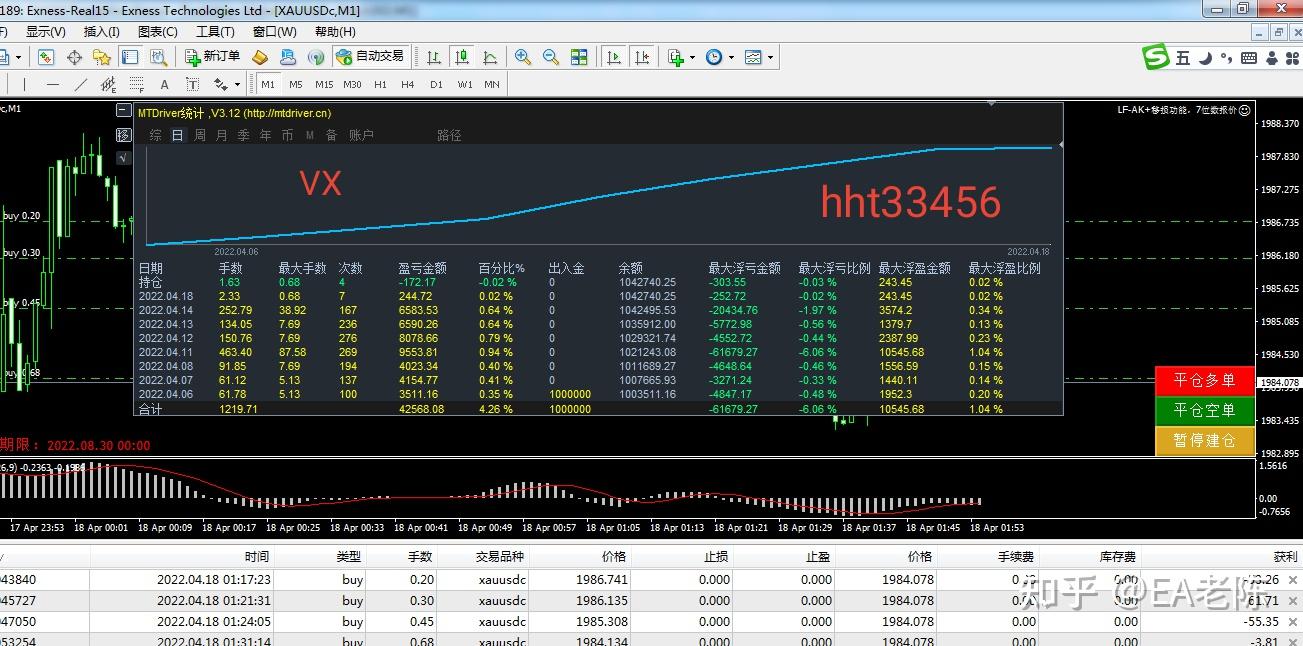The width and height of the screenshot is (1303, 646).
Task: Switch chart to line chart
Action: coord(490,57)
